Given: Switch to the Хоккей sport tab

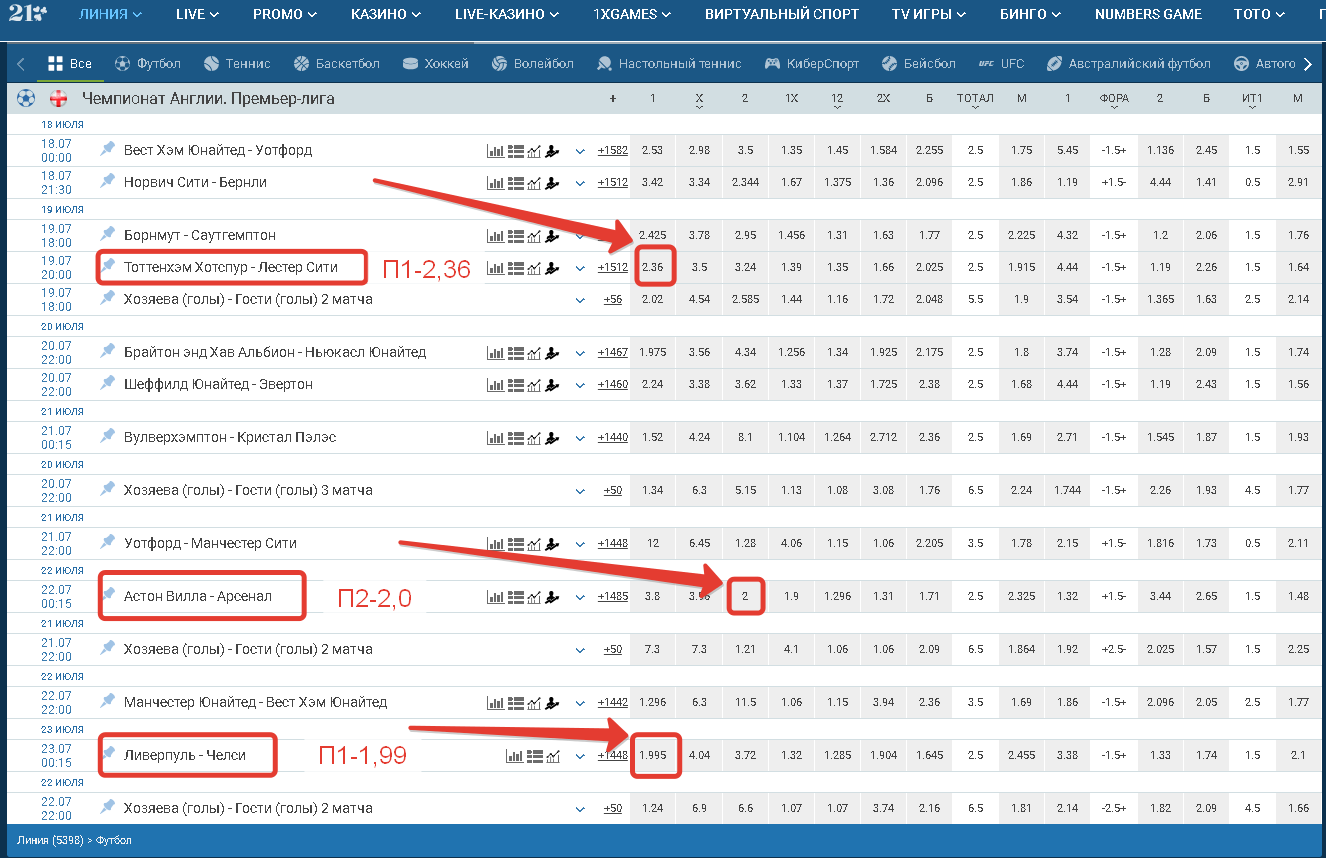Looking at the screenshot, I should point(435,63).
